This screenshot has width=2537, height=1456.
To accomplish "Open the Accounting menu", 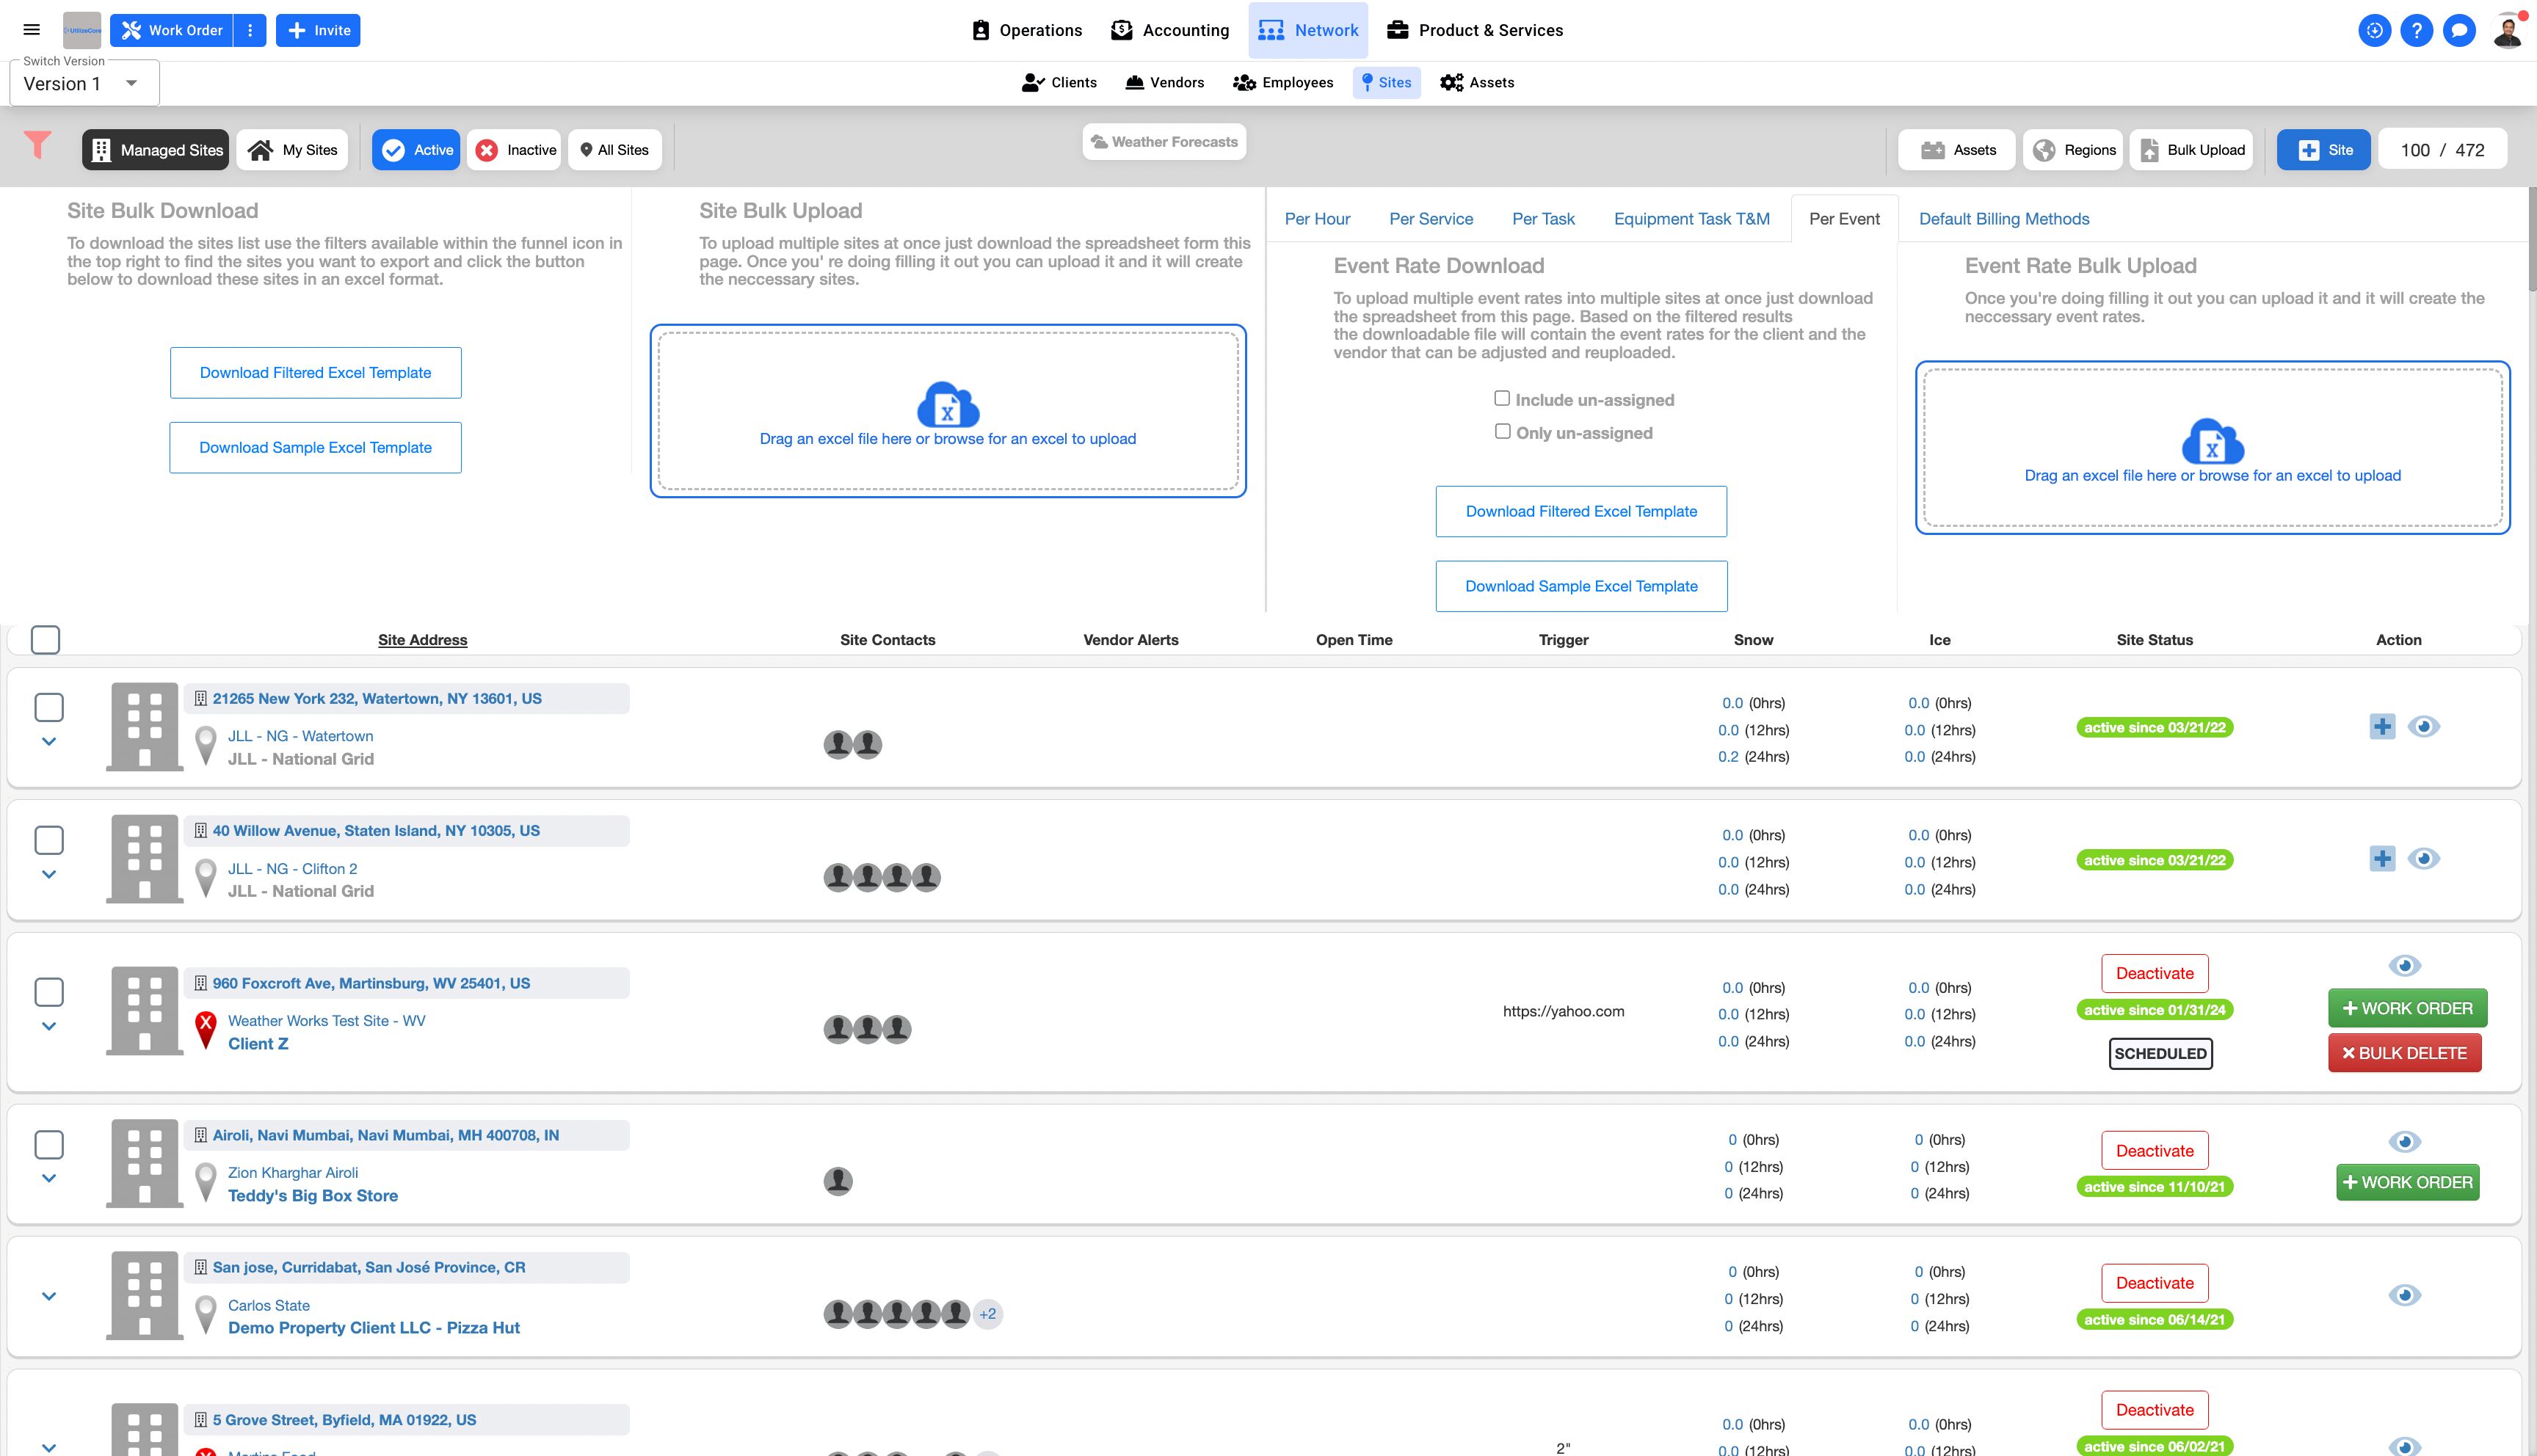I will pyautogui.click(x=1169, y=30).
